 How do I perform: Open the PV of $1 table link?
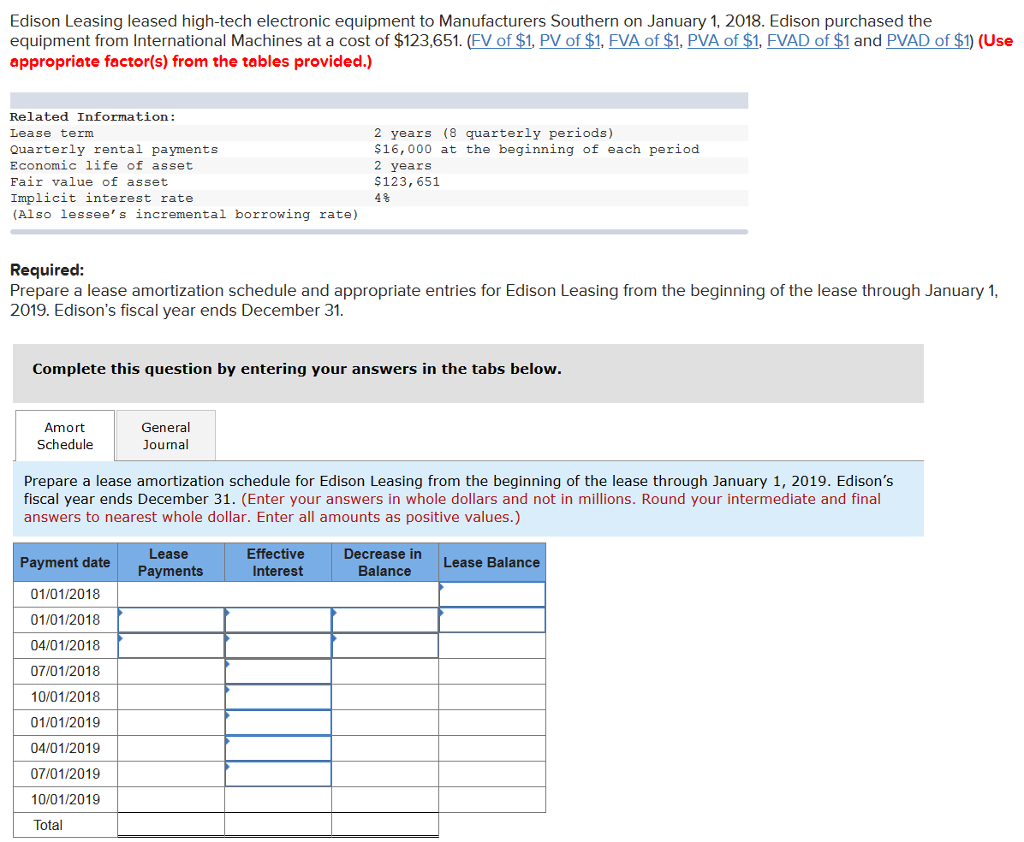(569, 40)
